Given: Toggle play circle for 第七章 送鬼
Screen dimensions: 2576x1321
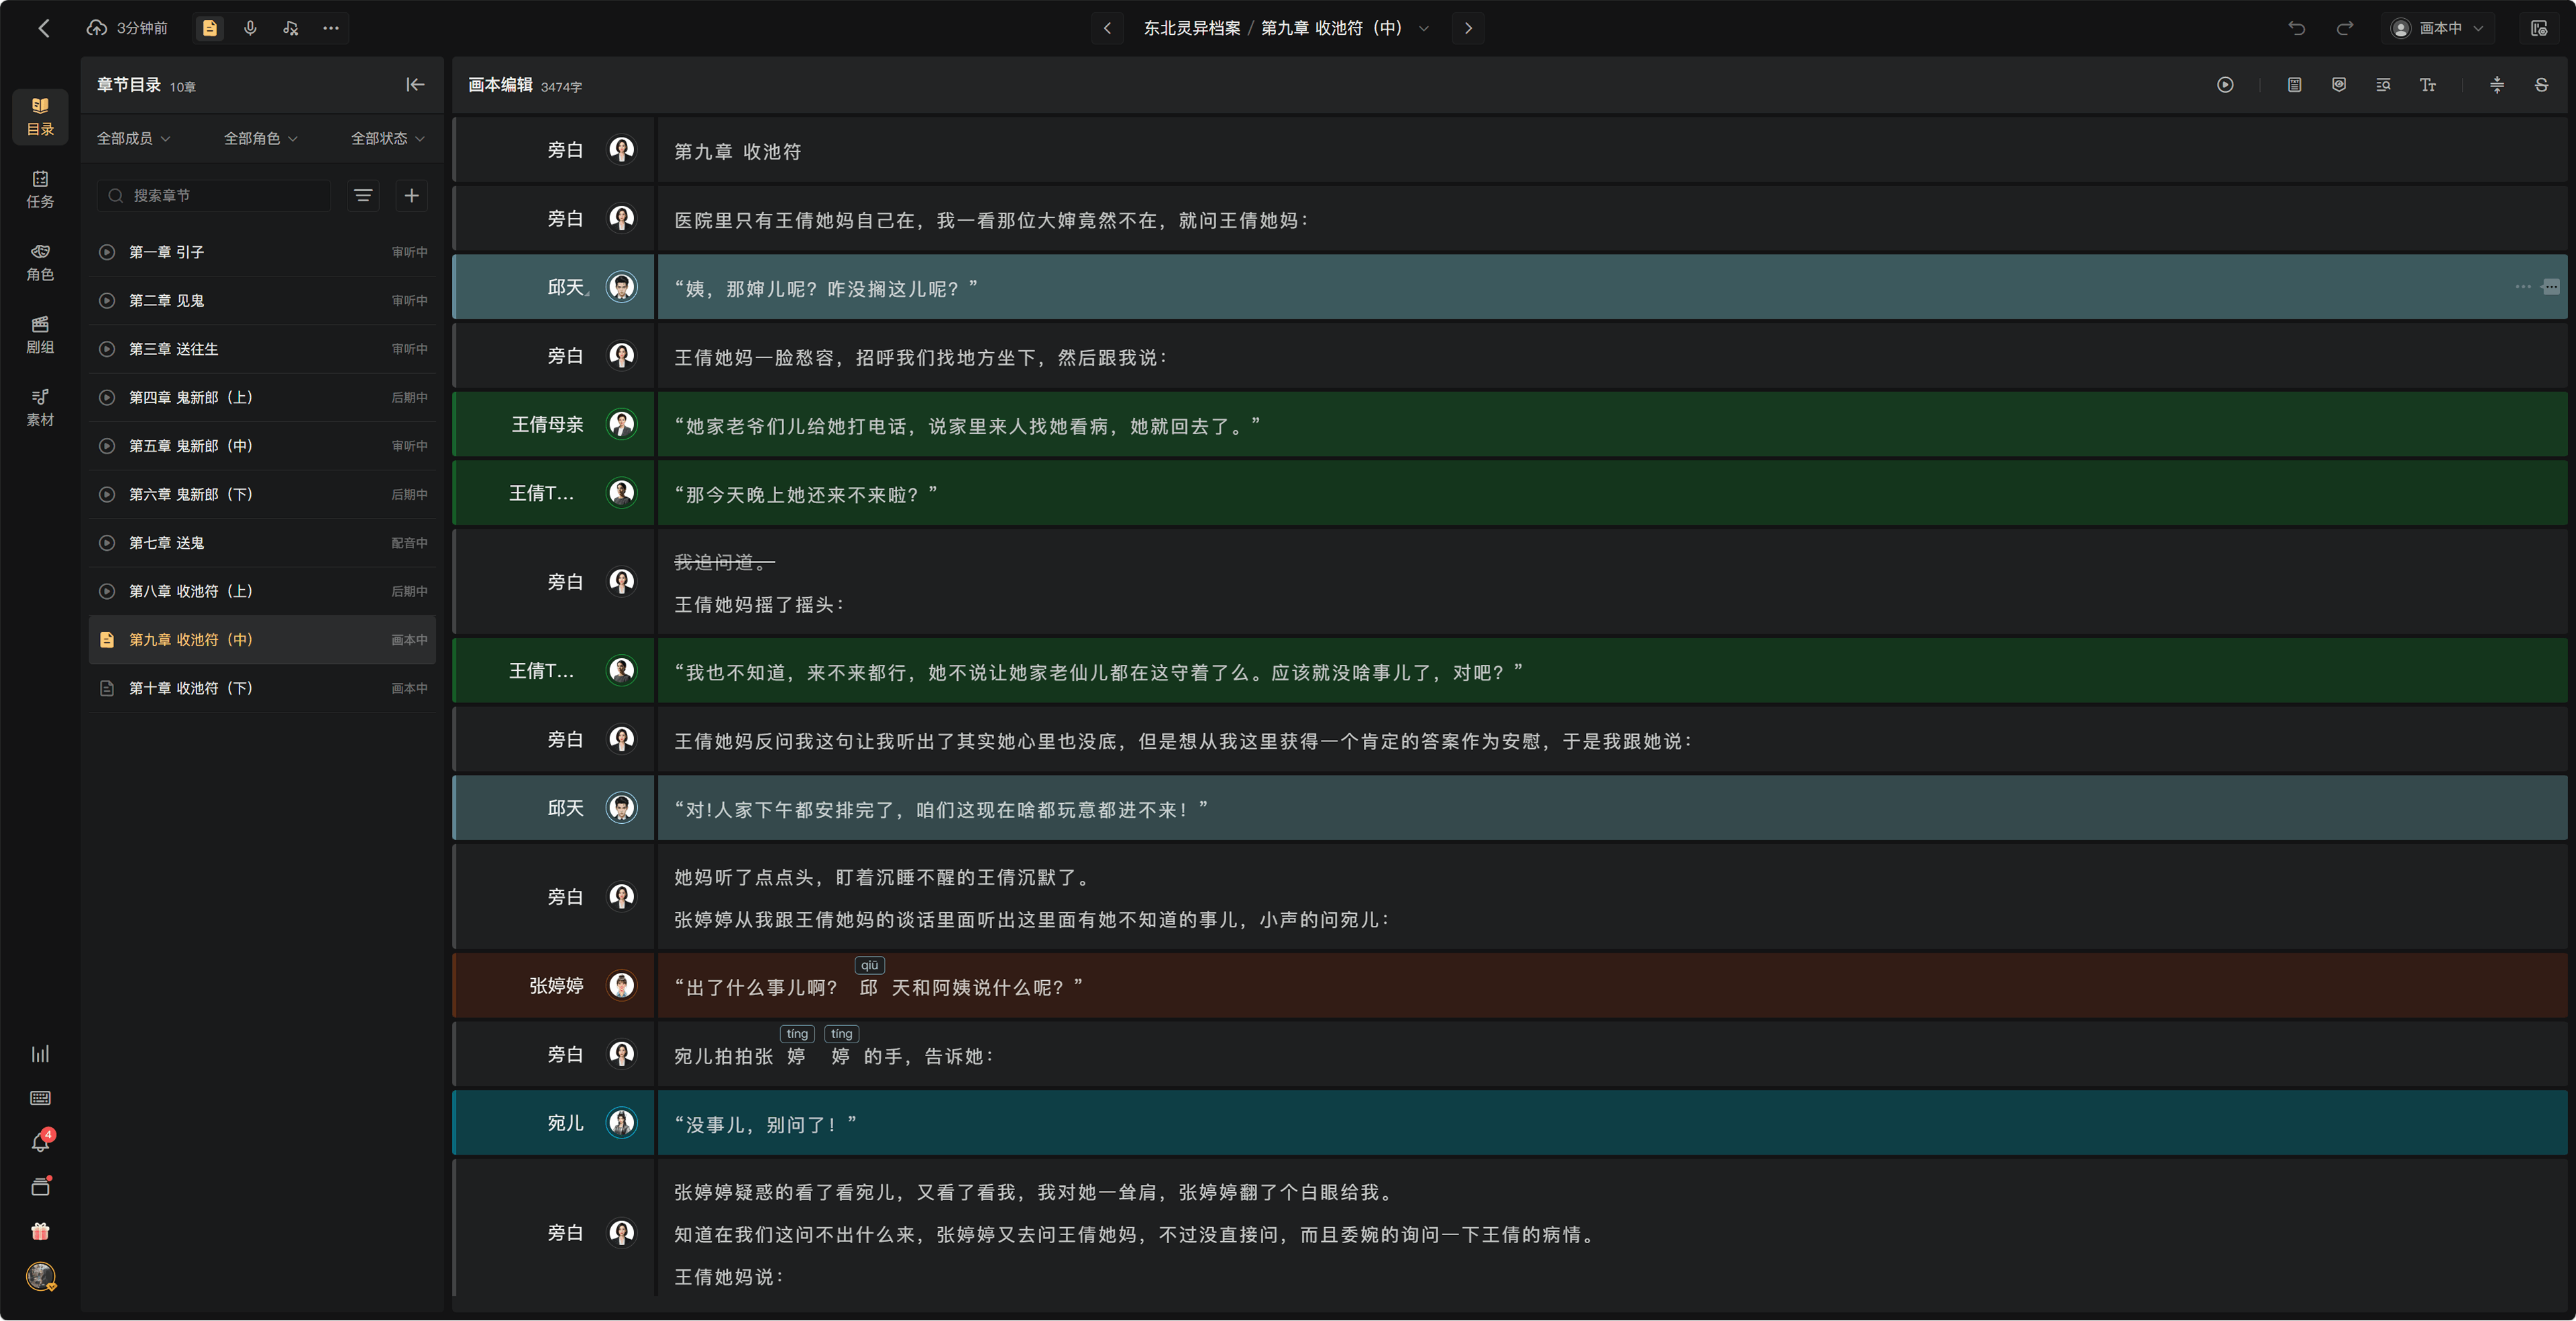Looking at the screenshot, I should pyautogui.click(x=107, y=543).
